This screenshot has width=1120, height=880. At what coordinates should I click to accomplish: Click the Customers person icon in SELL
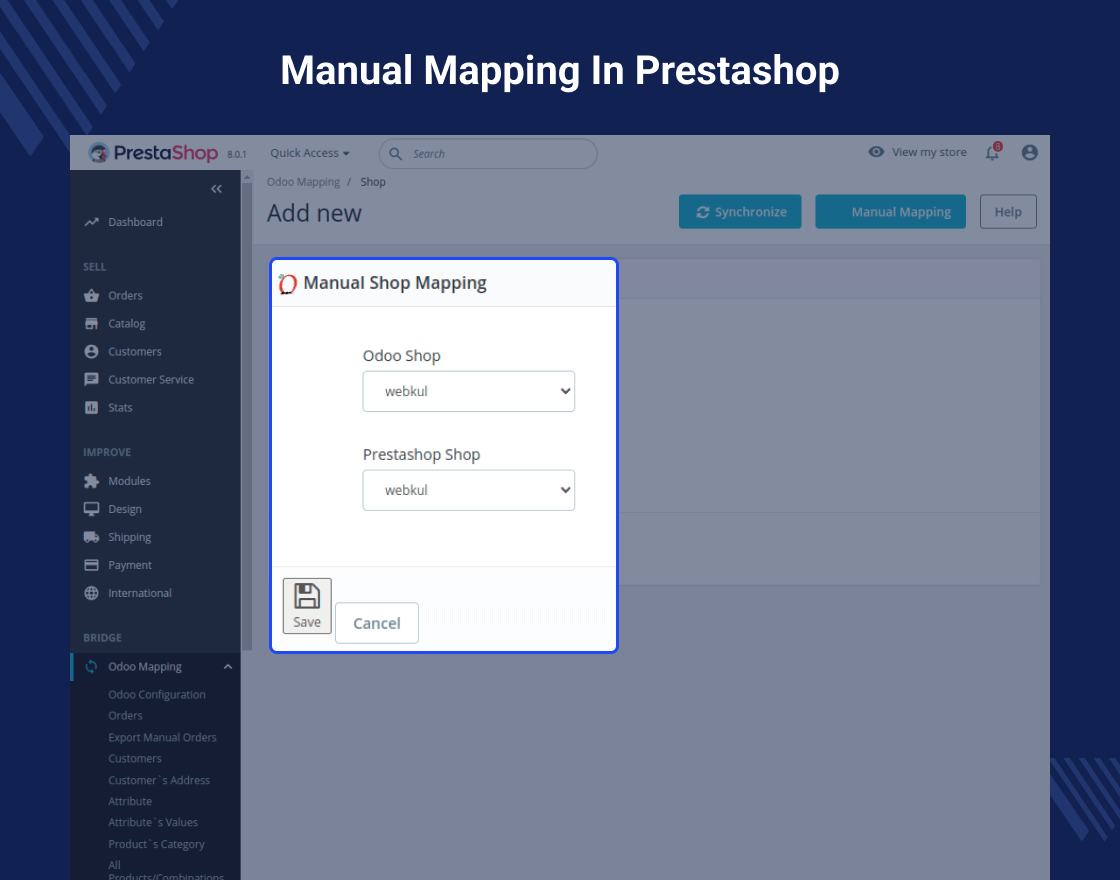click(x=91, y=351)
